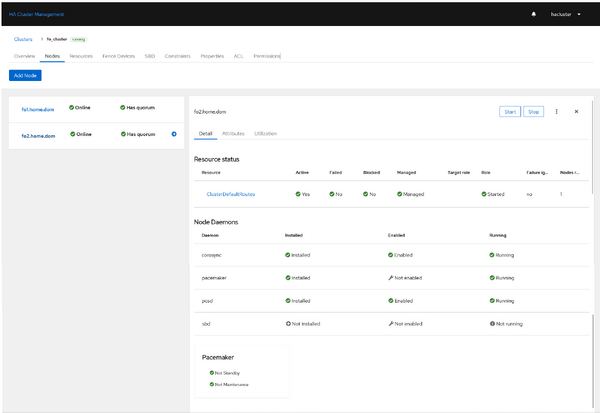The width and height of the screenshot is (600, 413).
Task: Click the pacemaker Running check icon
Action: point(492,278)
